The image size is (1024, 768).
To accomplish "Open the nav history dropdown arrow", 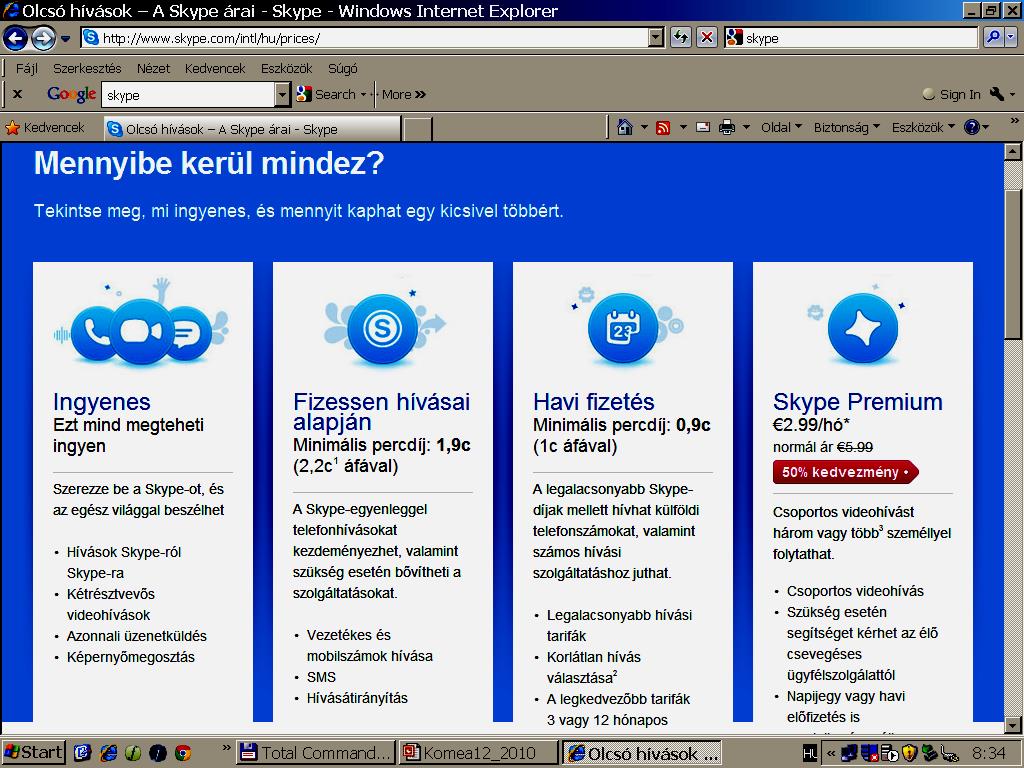I will [65, 39].
